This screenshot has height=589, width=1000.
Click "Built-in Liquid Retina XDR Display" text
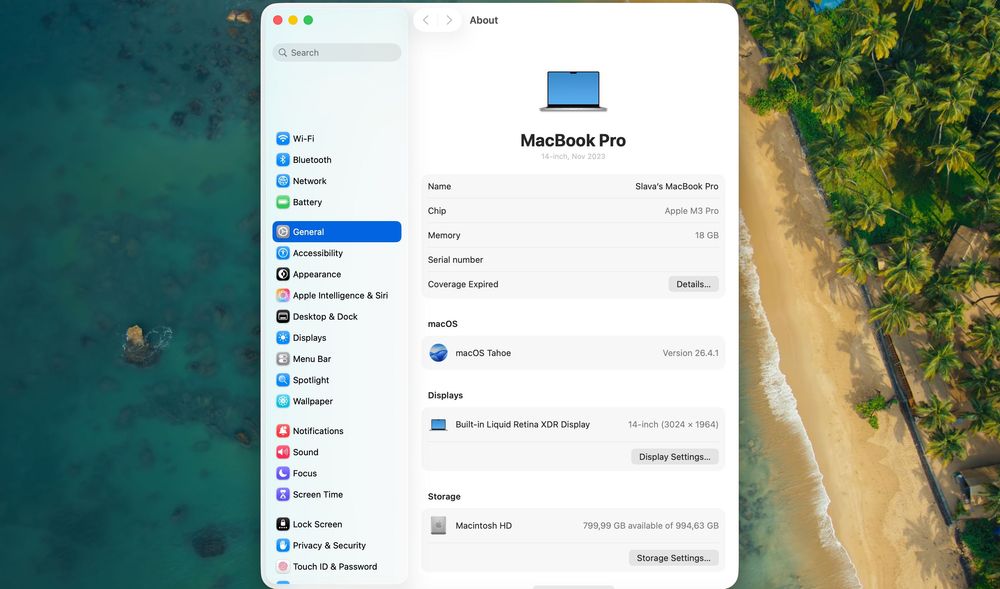point(522,425)
